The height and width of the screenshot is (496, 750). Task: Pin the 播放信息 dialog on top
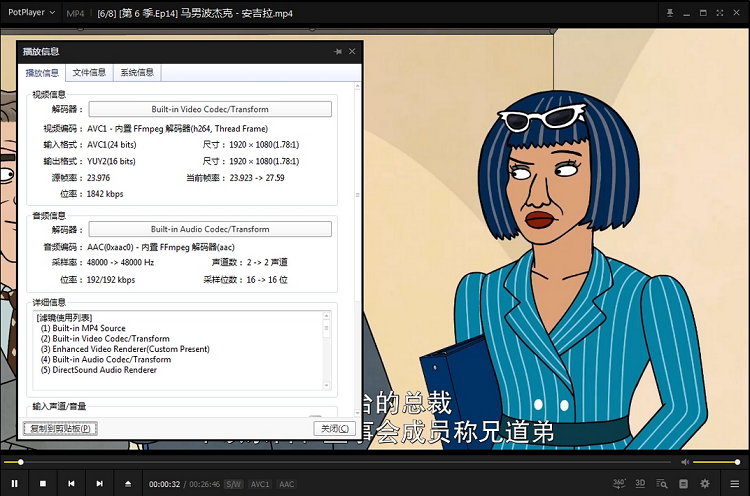337,51
